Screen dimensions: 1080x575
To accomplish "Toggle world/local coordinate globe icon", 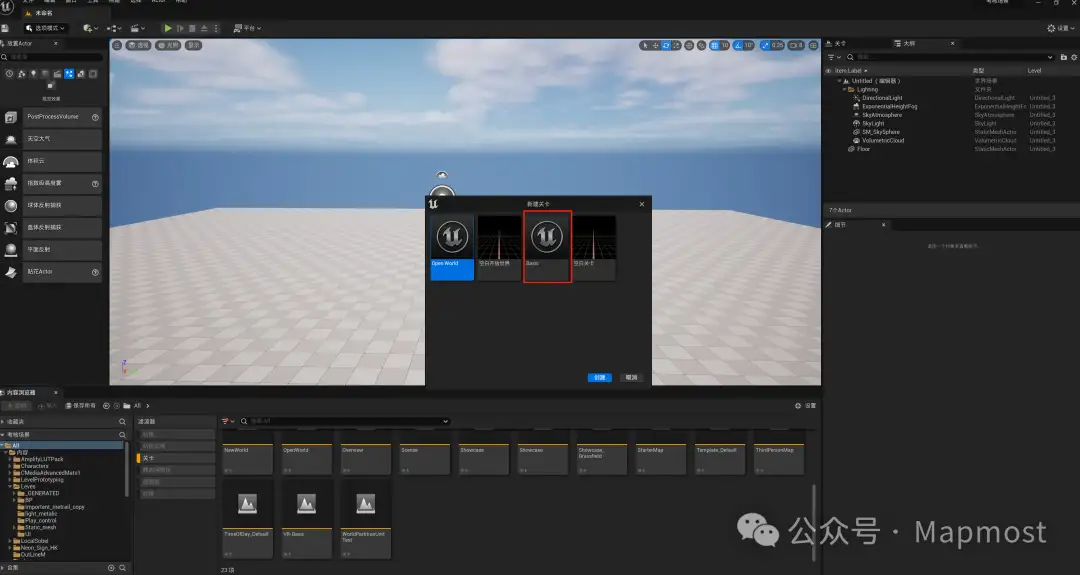I will 689,45.
